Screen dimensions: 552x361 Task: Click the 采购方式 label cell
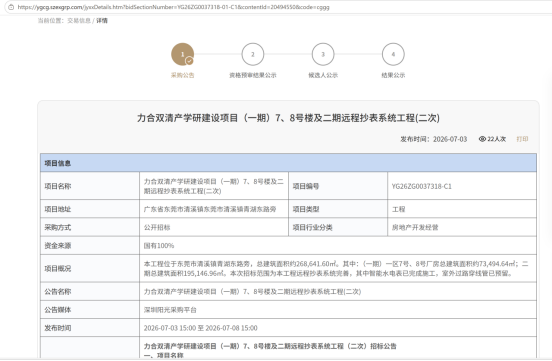coord(90,228)
